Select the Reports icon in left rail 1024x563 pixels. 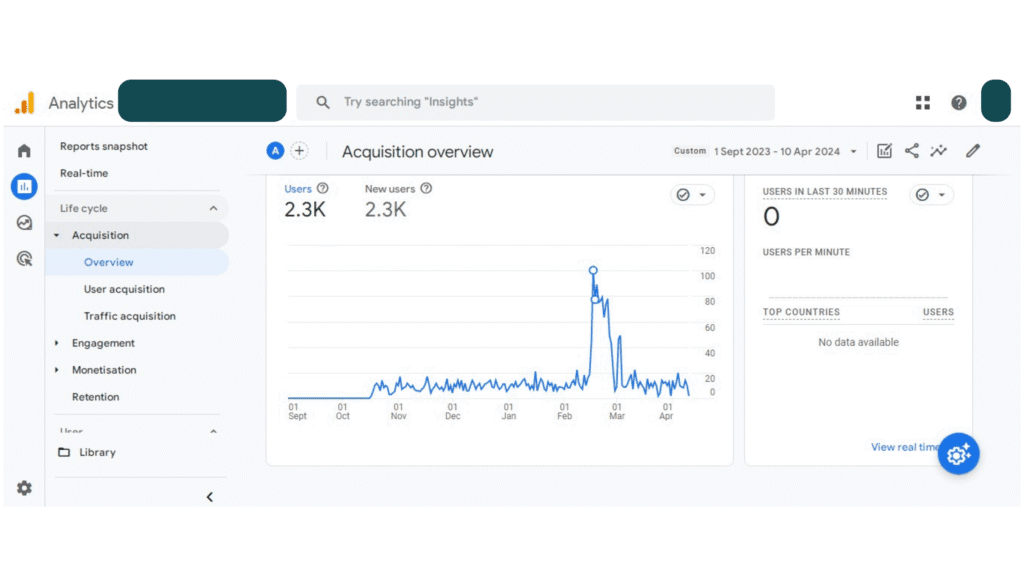(x=24, y=186)
